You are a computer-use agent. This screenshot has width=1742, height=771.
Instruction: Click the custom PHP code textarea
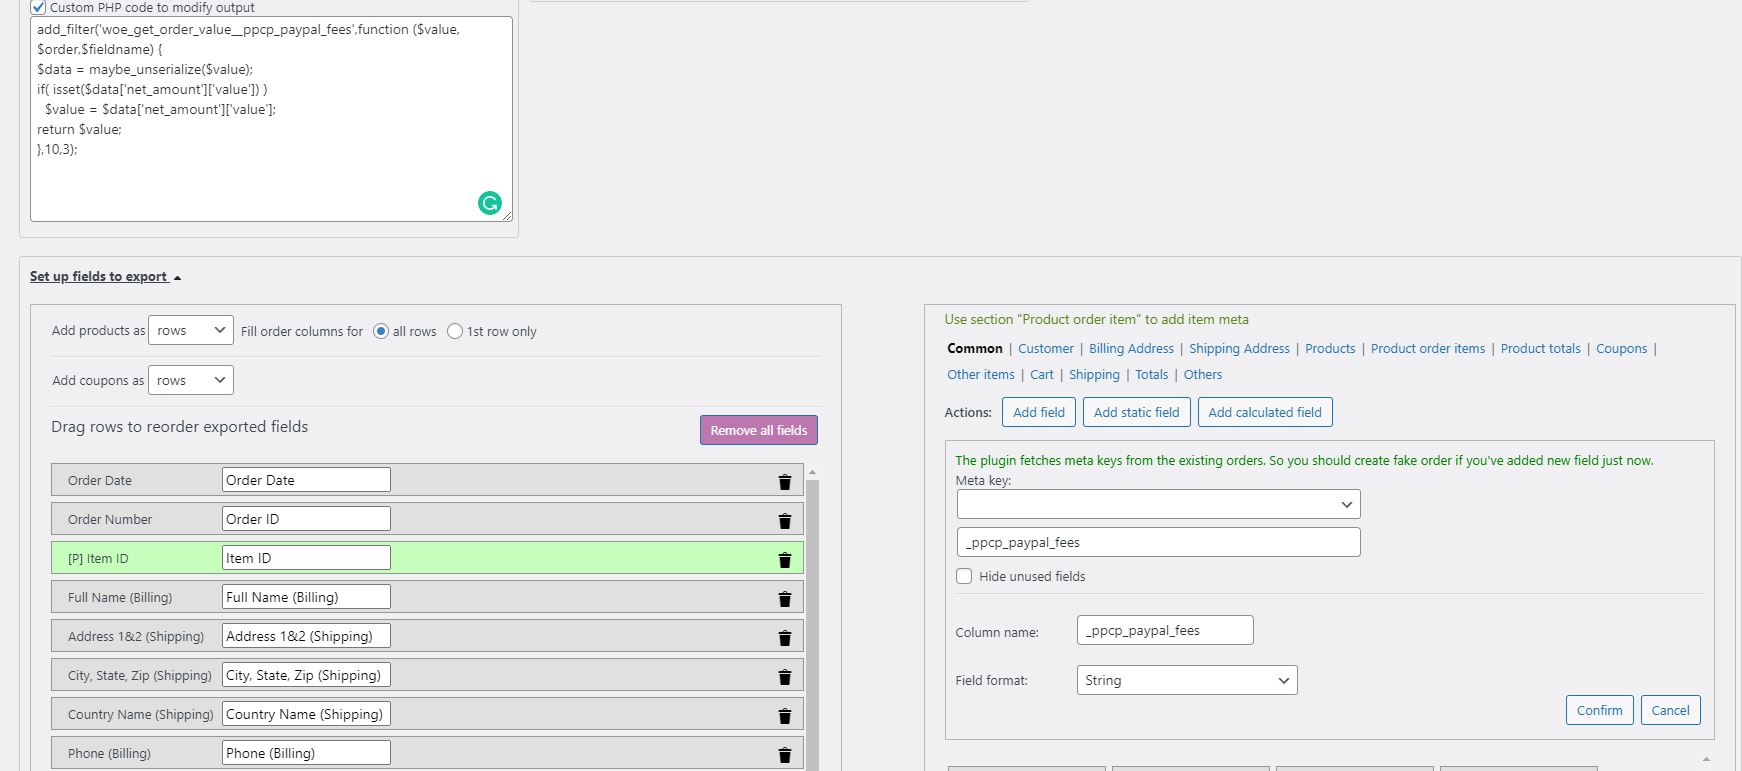coord(271,119)
